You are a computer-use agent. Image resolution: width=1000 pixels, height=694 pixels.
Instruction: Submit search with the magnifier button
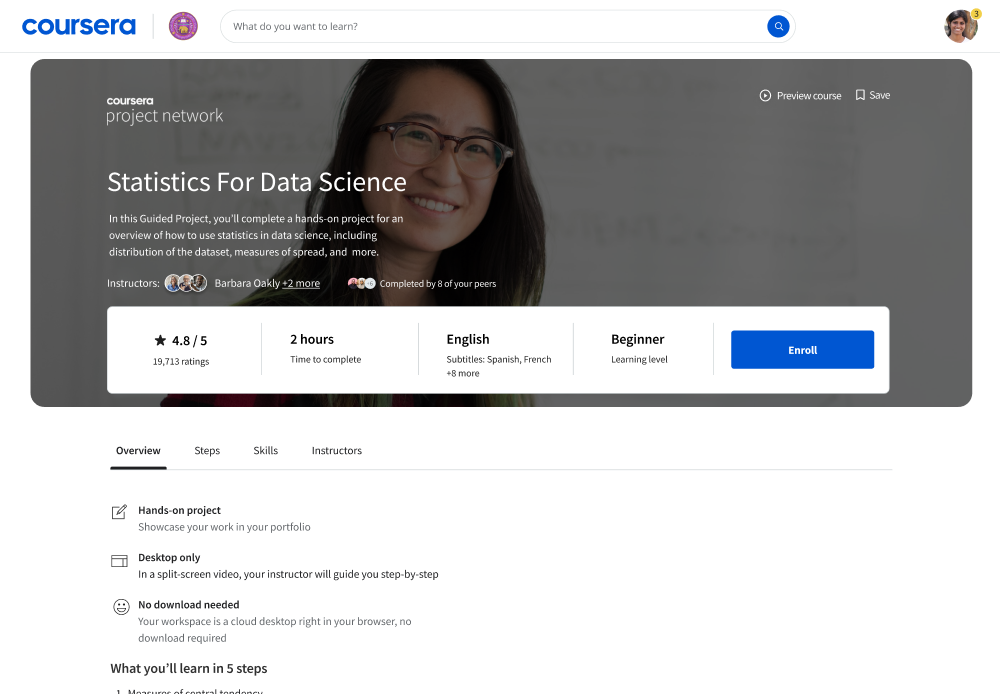[778, 26]
